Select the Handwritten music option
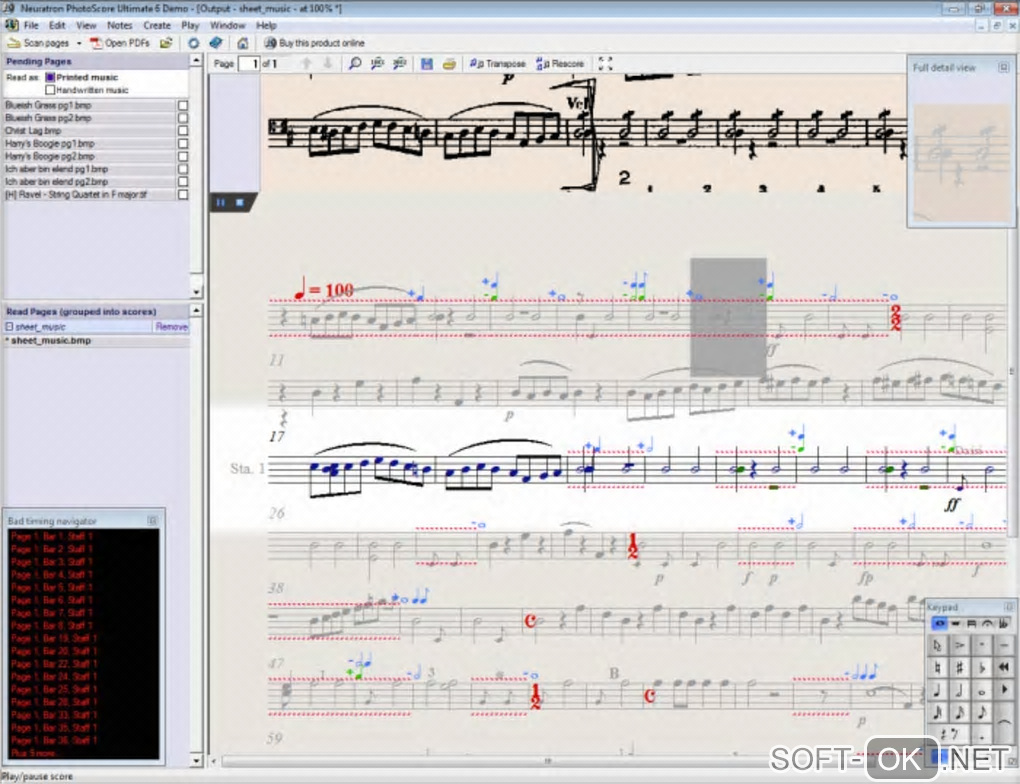This screenshot has width=1020, height=784. [50, 90]
